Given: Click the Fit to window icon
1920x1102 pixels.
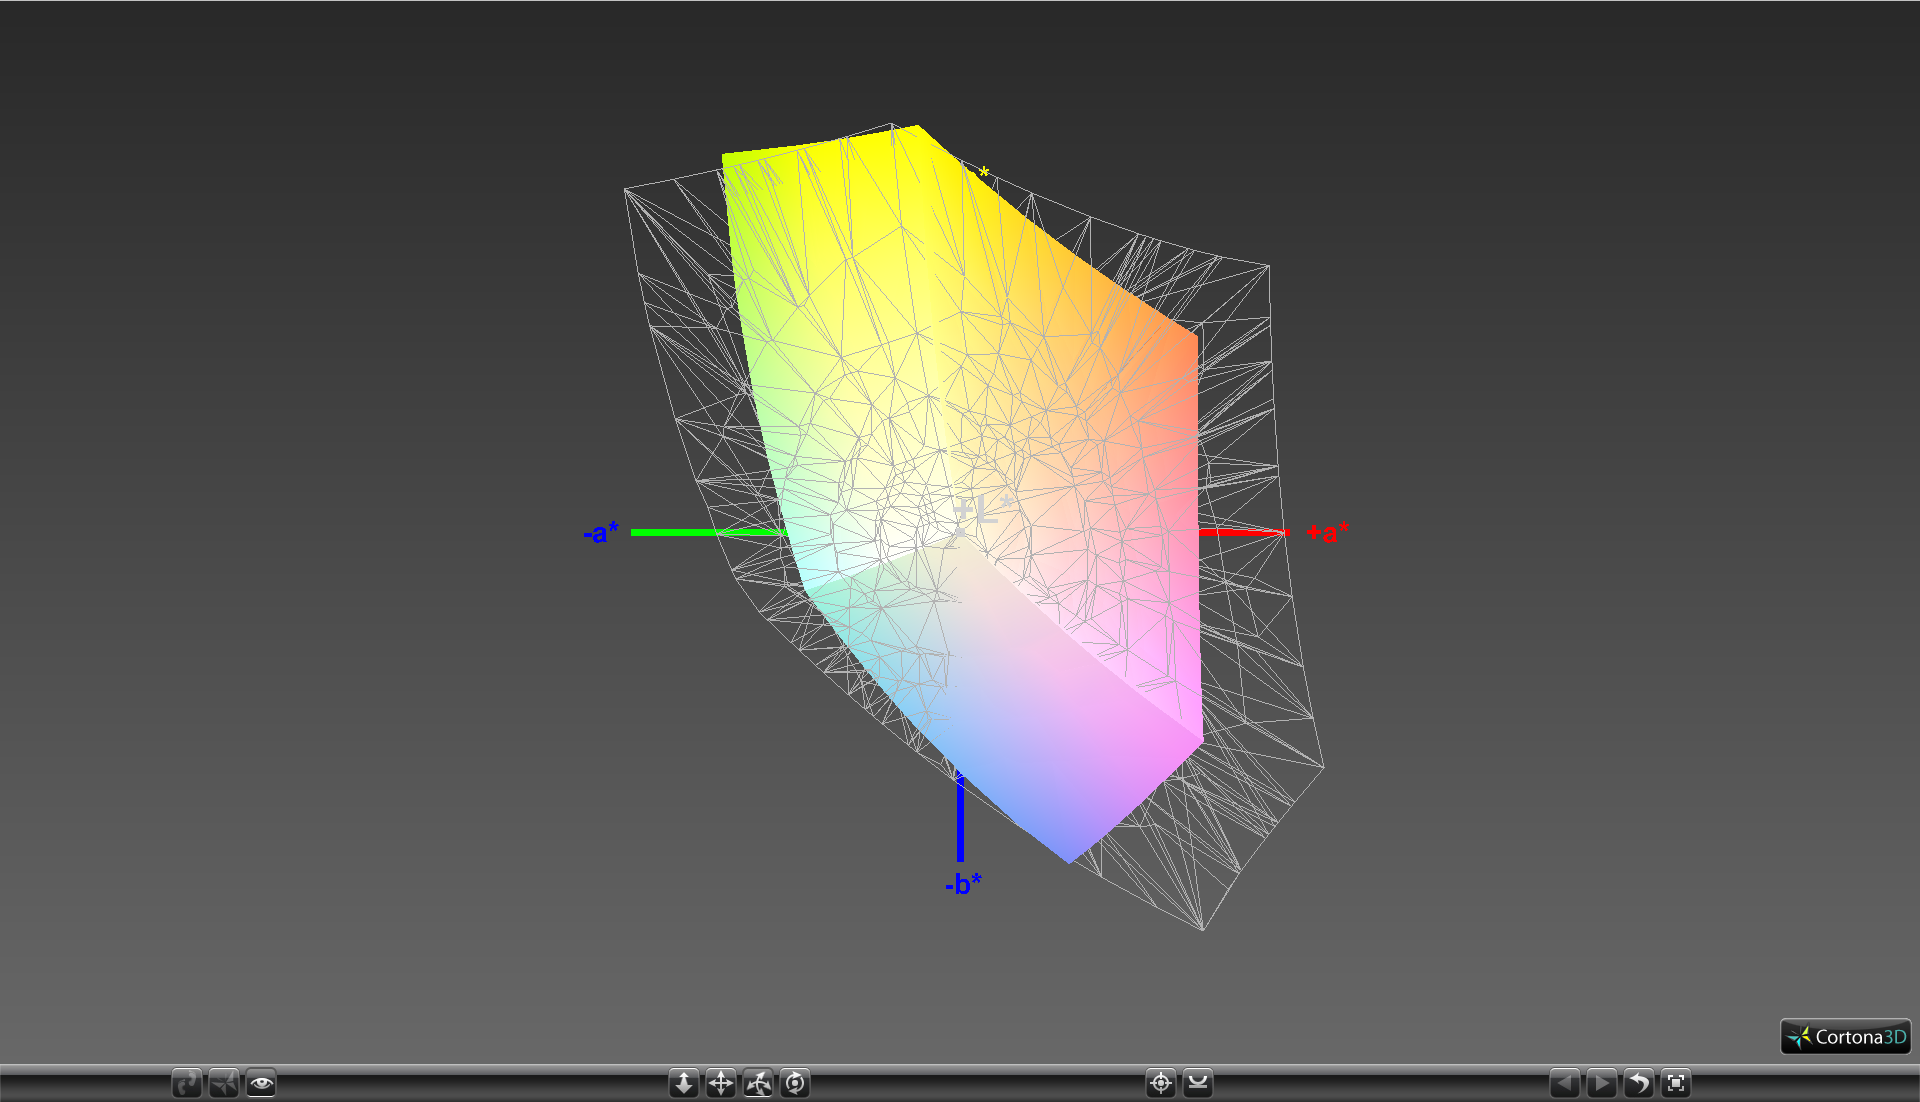Looking at the screenshot, I should [1676, 1083].
